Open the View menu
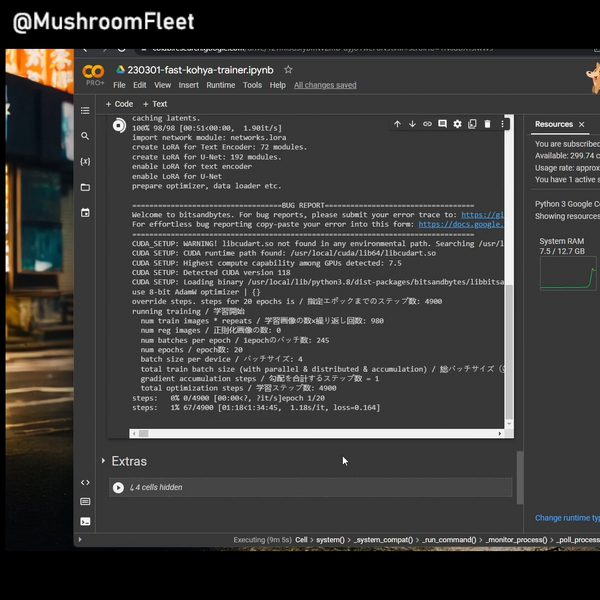Viewport: 600px width, 600px height. [x=162, y=85]
